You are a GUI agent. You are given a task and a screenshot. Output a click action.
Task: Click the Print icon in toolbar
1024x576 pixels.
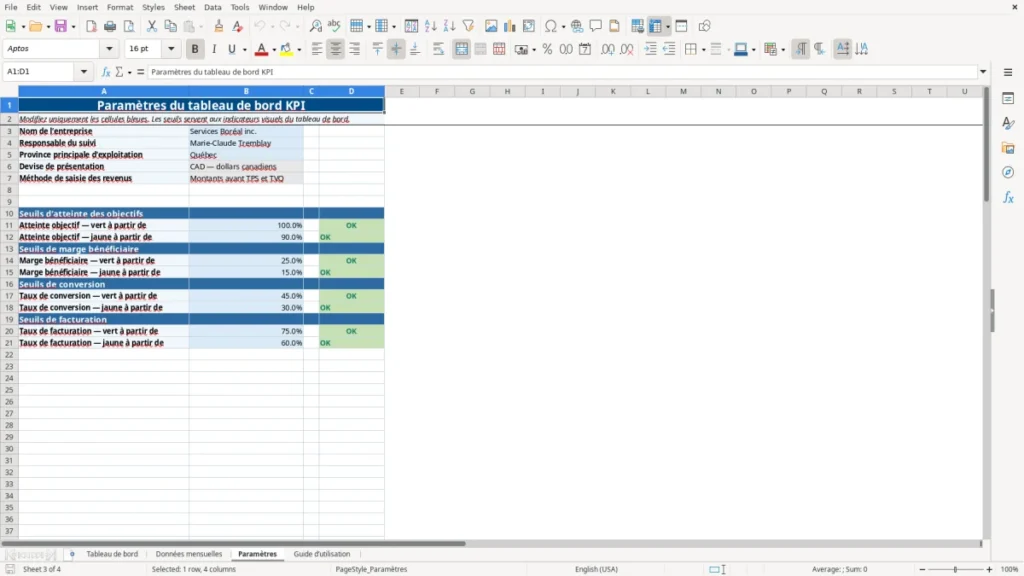110,26
